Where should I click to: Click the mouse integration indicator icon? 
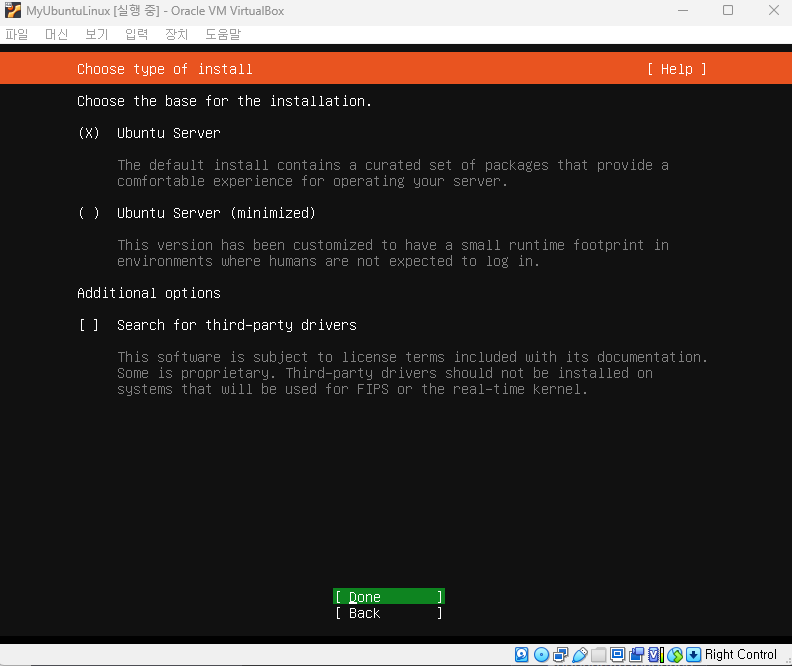[675, 655]
